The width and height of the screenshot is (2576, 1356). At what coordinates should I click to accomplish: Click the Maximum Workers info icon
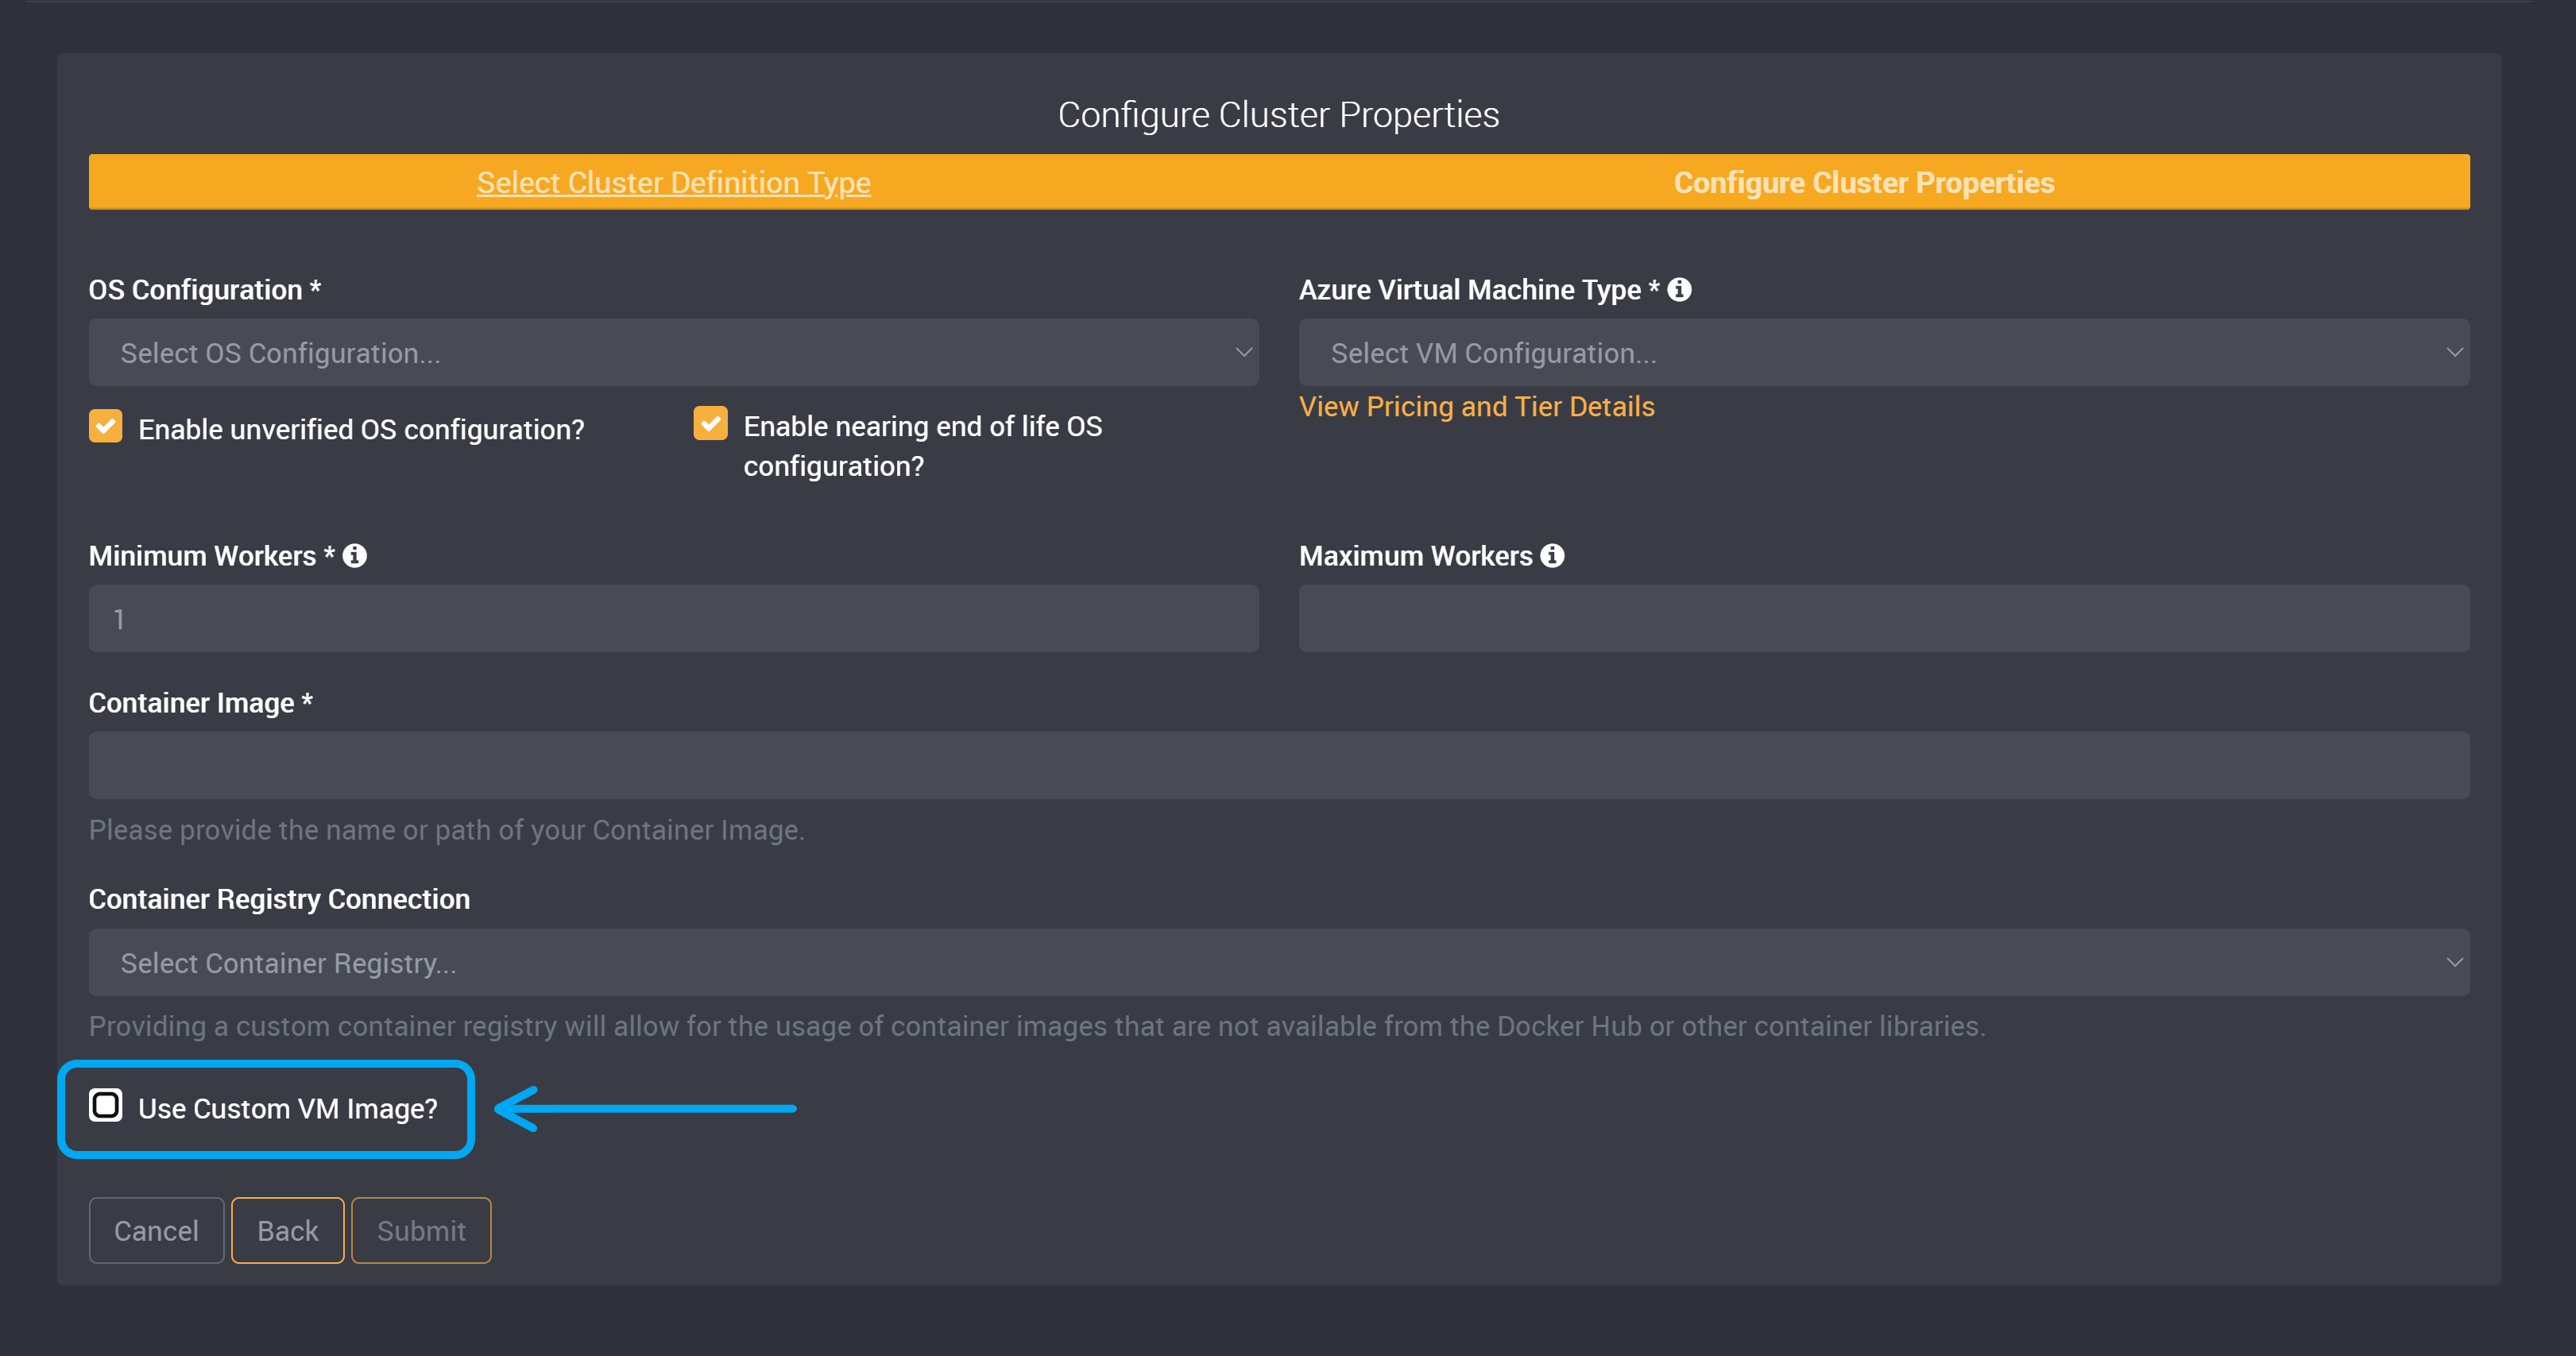coord(1552,555)
